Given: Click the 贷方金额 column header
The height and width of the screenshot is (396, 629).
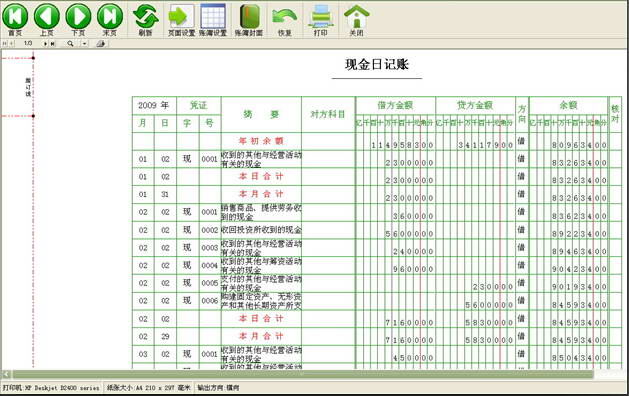Looking at the screenshot, I should pos(475,105).
